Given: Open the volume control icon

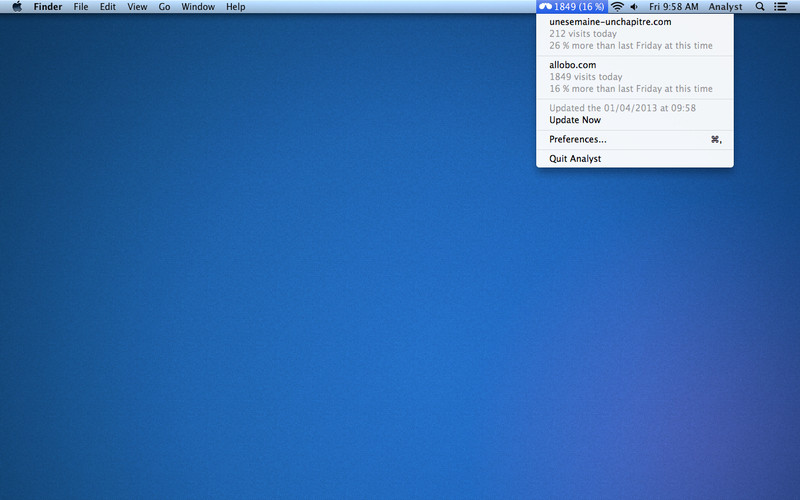Looking at the screenshot, I should (x=634, y=7).
